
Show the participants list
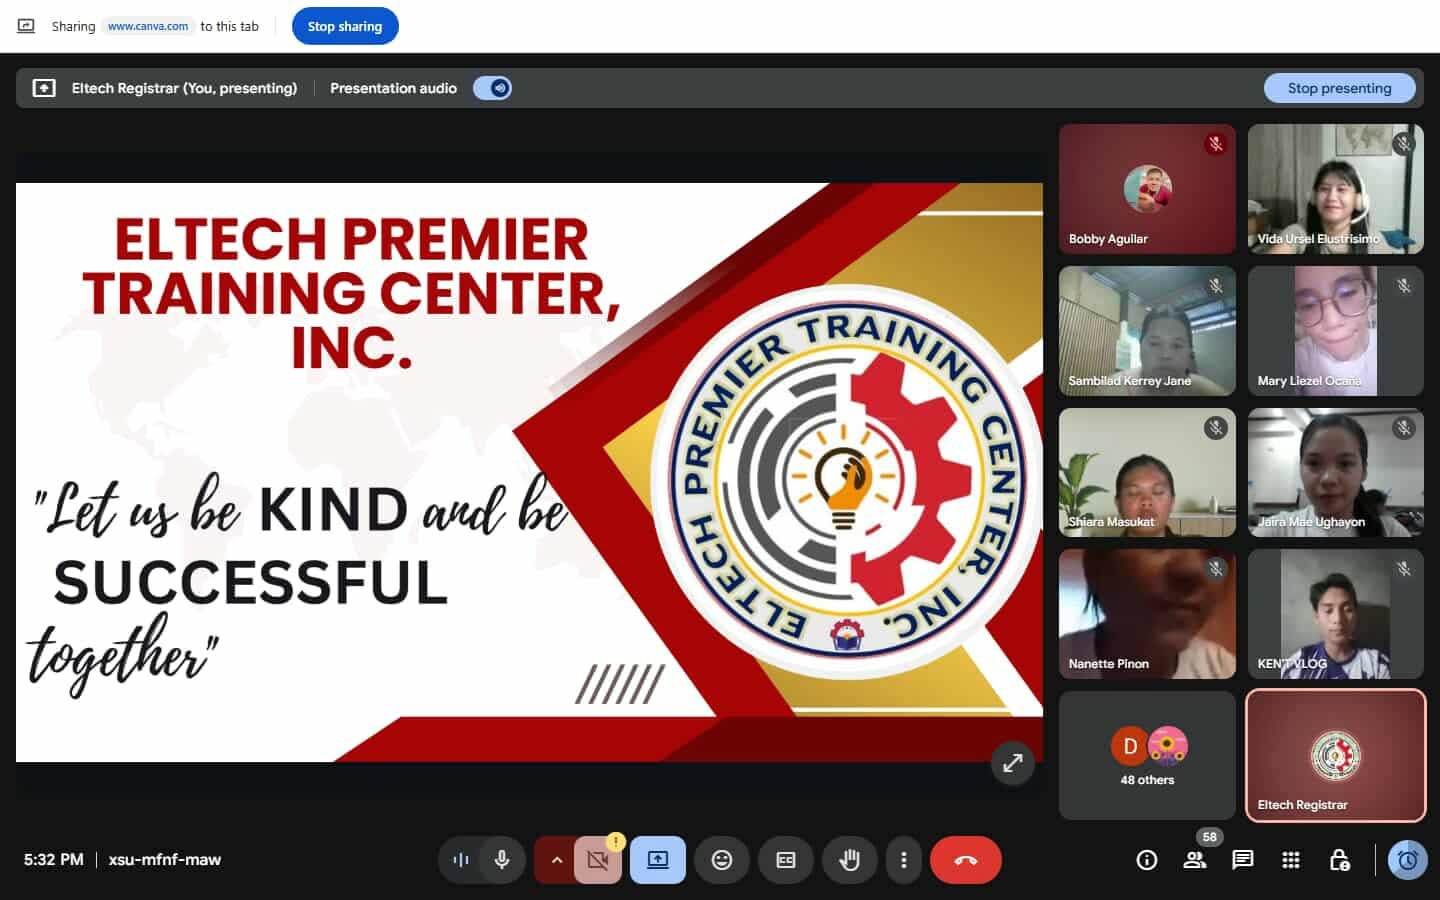1195,860
